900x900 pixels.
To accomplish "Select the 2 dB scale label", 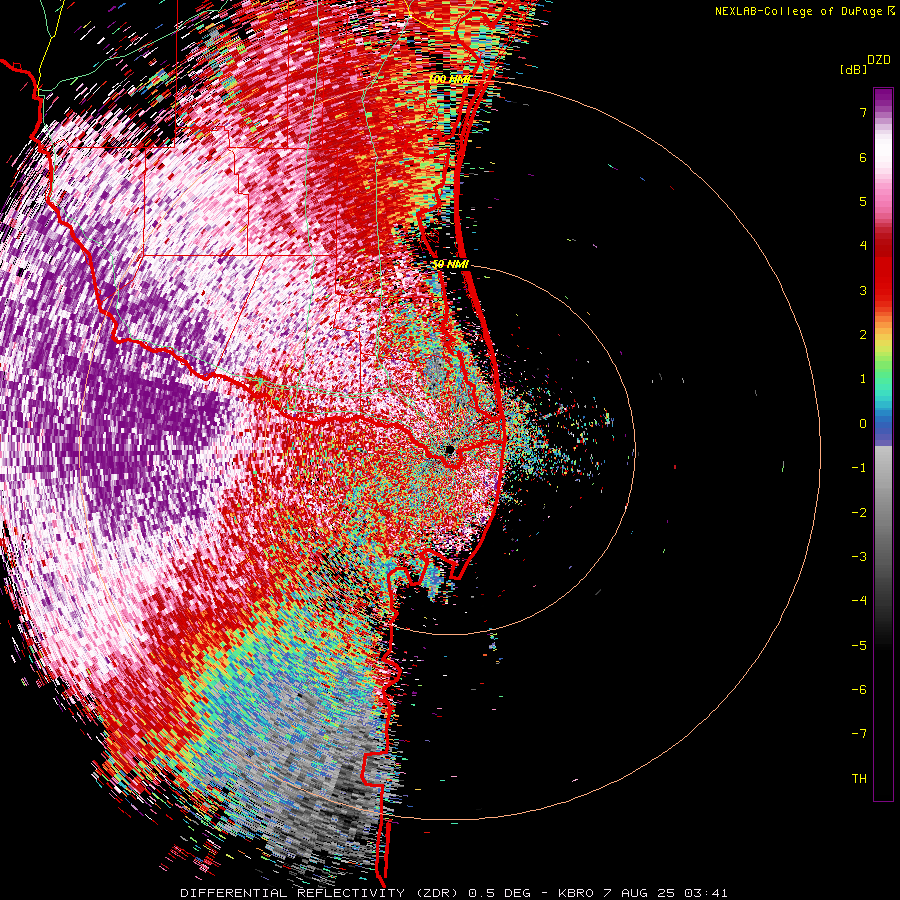I will [x=863, y=335].
